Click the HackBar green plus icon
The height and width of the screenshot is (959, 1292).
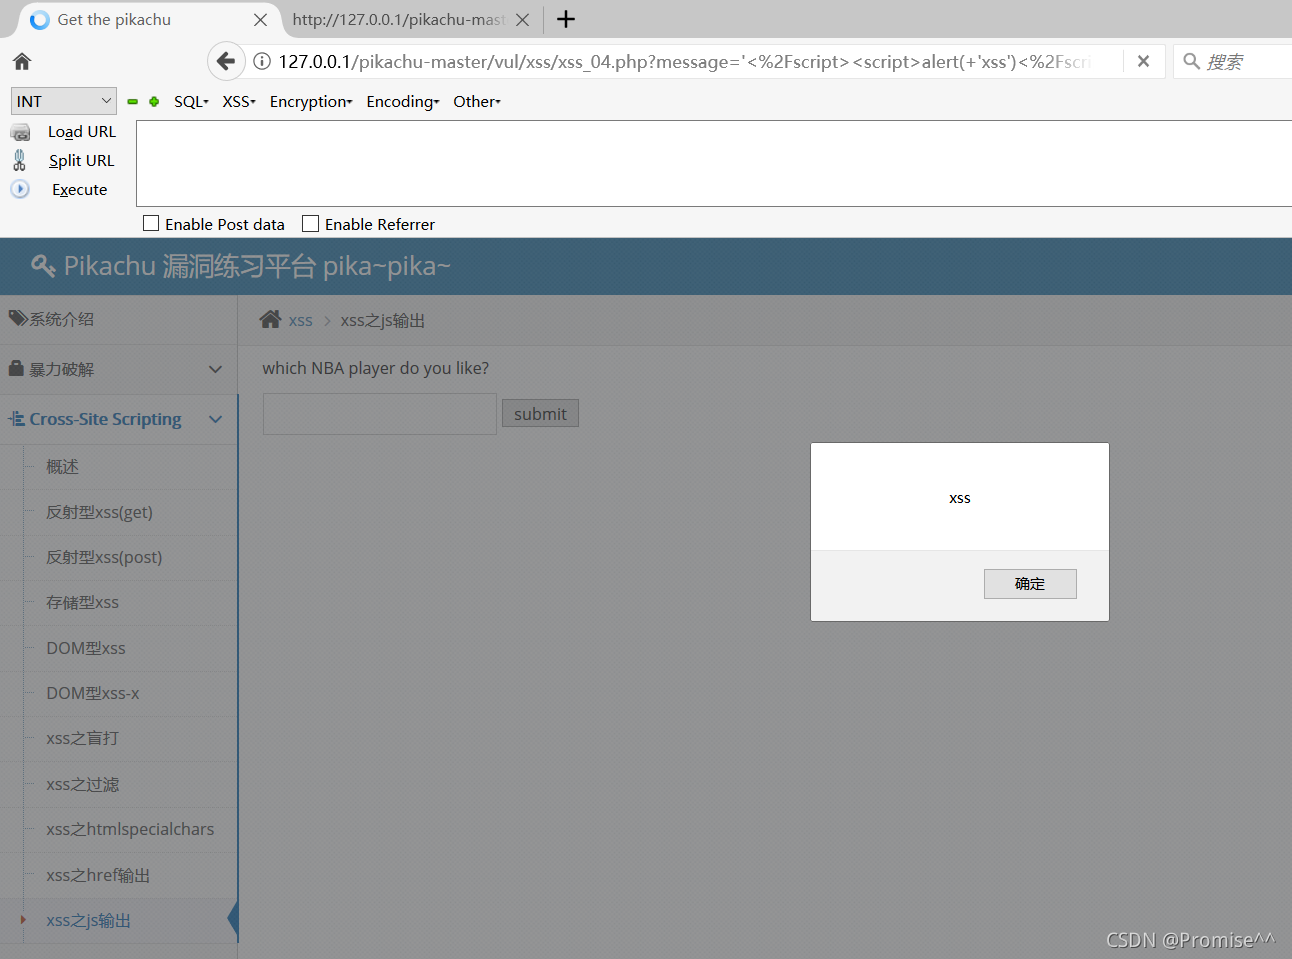(x=154, y=102)
